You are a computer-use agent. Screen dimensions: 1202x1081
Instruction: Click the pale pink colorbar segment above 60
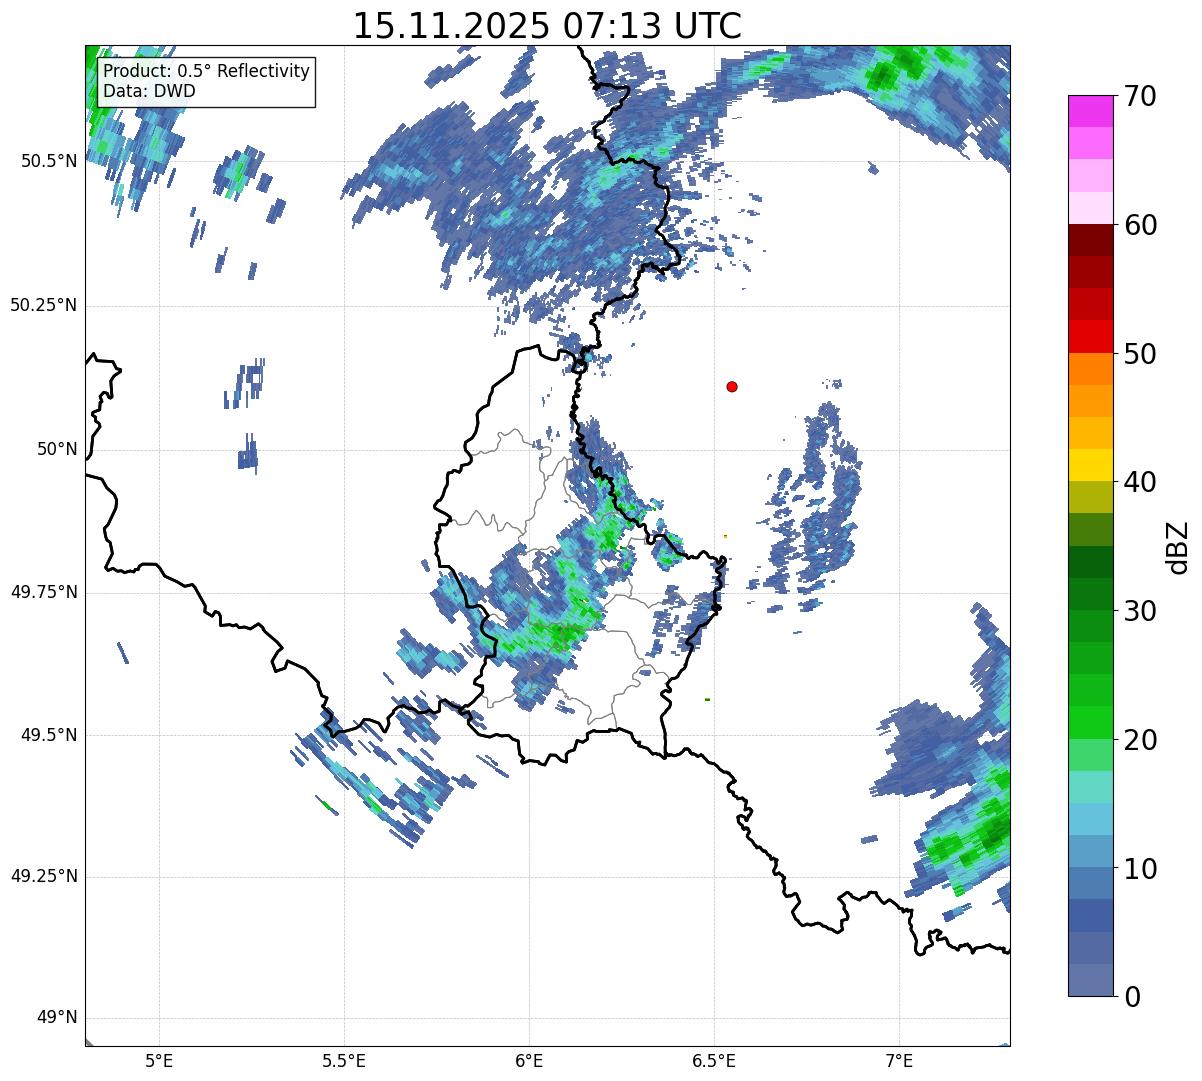(1090, 208)
